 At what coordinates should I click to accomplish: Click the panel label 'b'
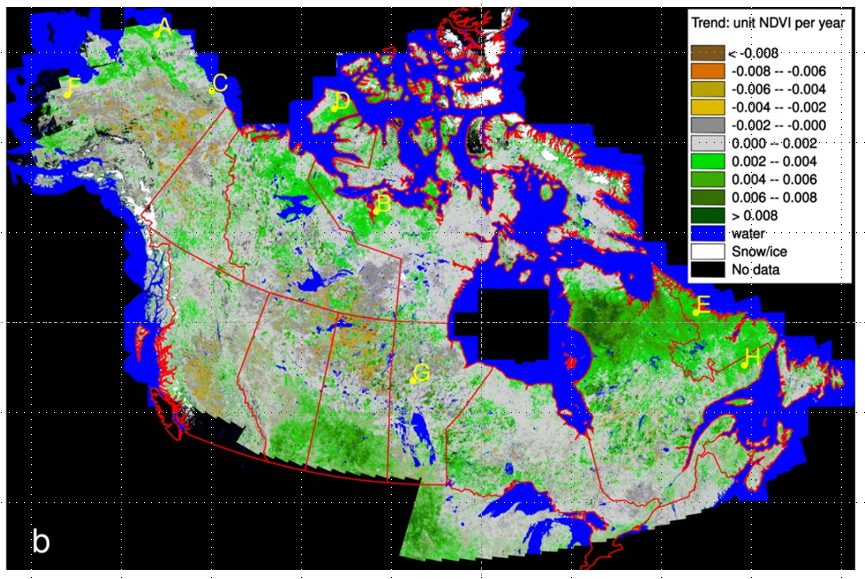[x=41, y=542]
